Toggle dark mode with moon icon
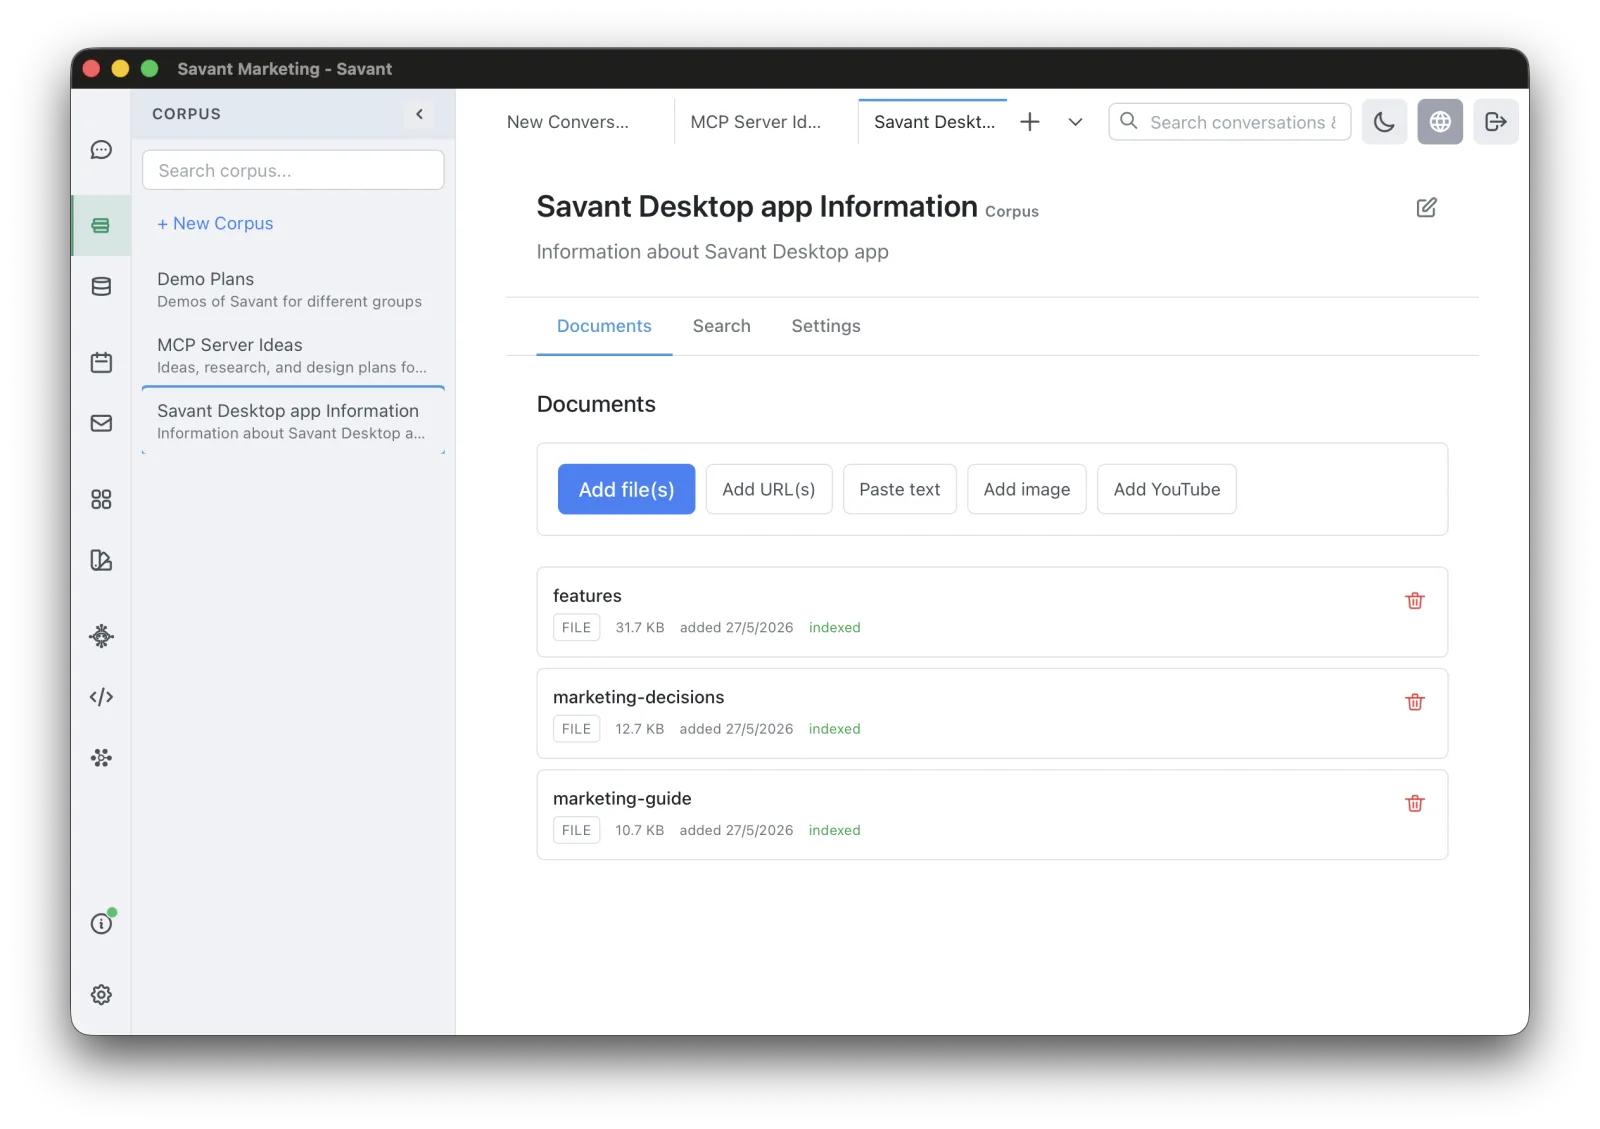 pos(1384,122)
